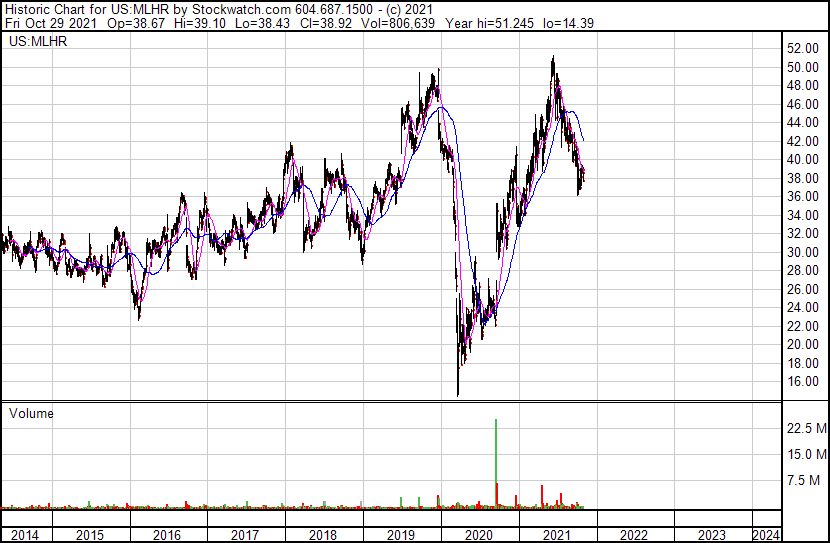Image resolution: width=830 pixels, height=543 pixels.
Task: Click the 22.00 price axis value
Action: click(x=803, y=326)
